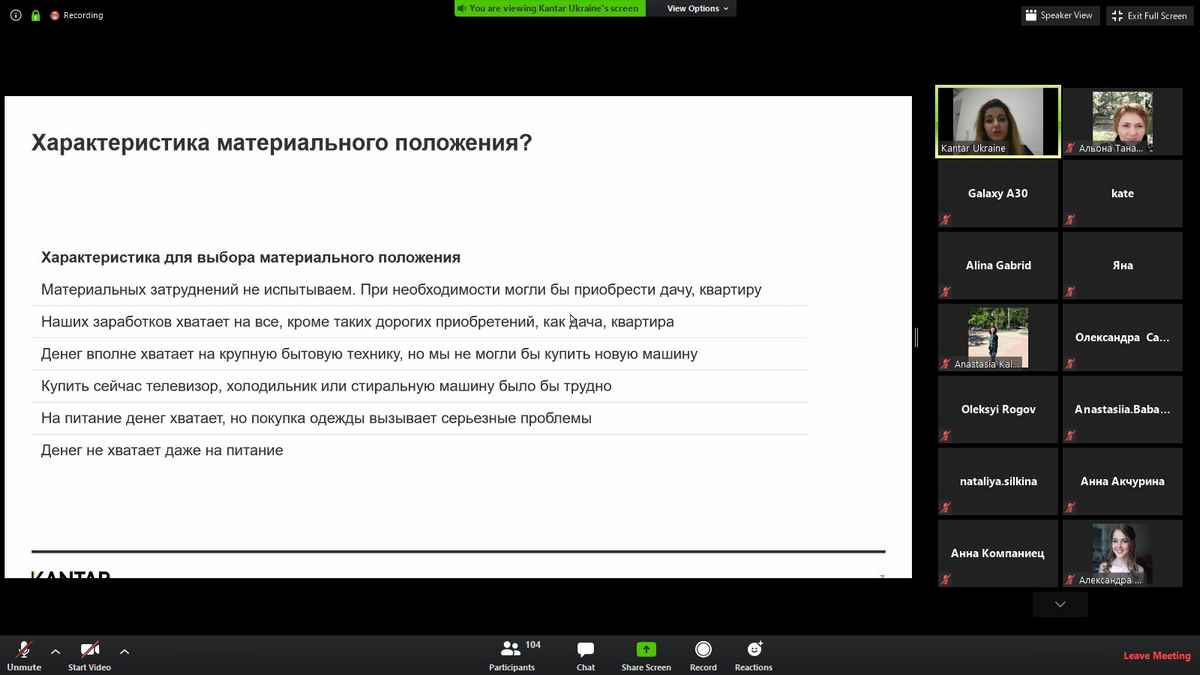Click Exit Full Screen button
The image size is (1200, 675).
(x=1149, y=16)
